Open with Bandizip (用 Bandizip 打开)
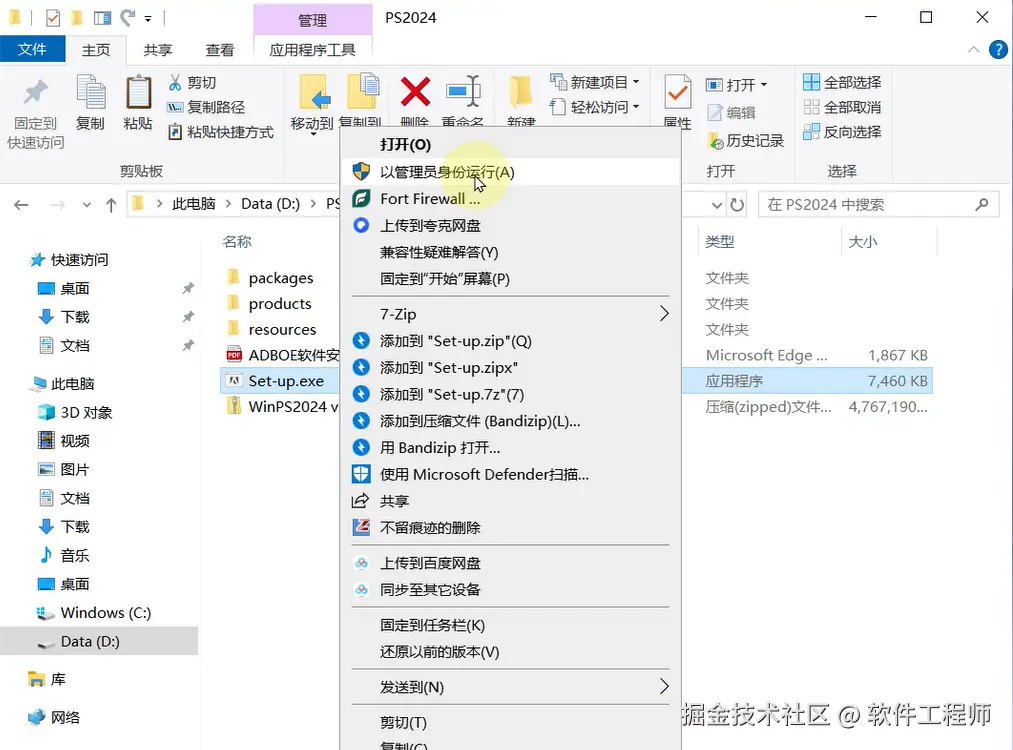This screenshot has width=1013, height=750. [510, 447]
